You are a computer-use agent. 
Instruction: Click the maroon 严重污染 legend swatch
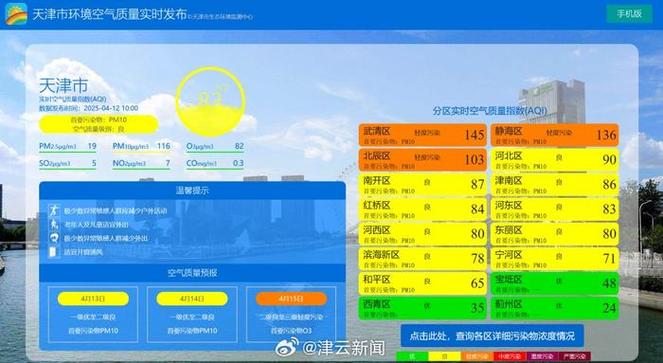pos(575,357)
